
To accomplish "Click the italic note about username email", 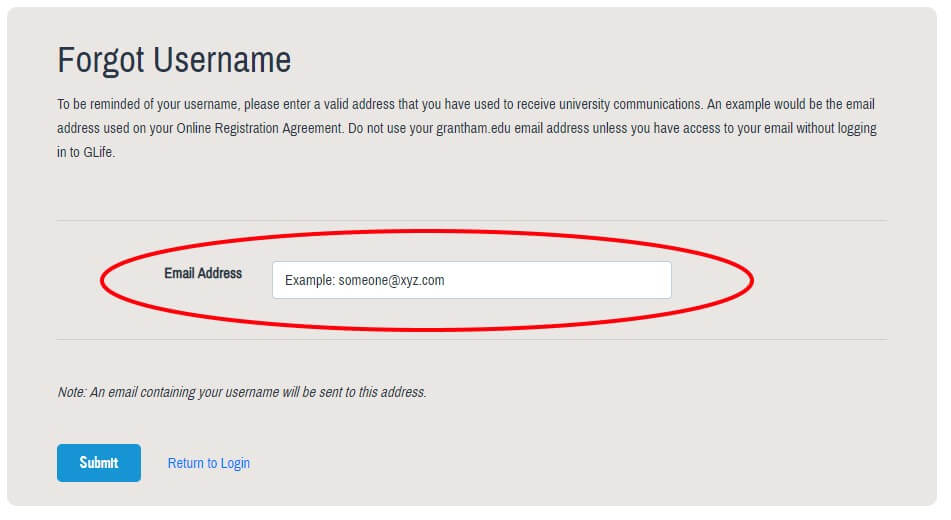I will pyautogui.click(x=242, y=392).
